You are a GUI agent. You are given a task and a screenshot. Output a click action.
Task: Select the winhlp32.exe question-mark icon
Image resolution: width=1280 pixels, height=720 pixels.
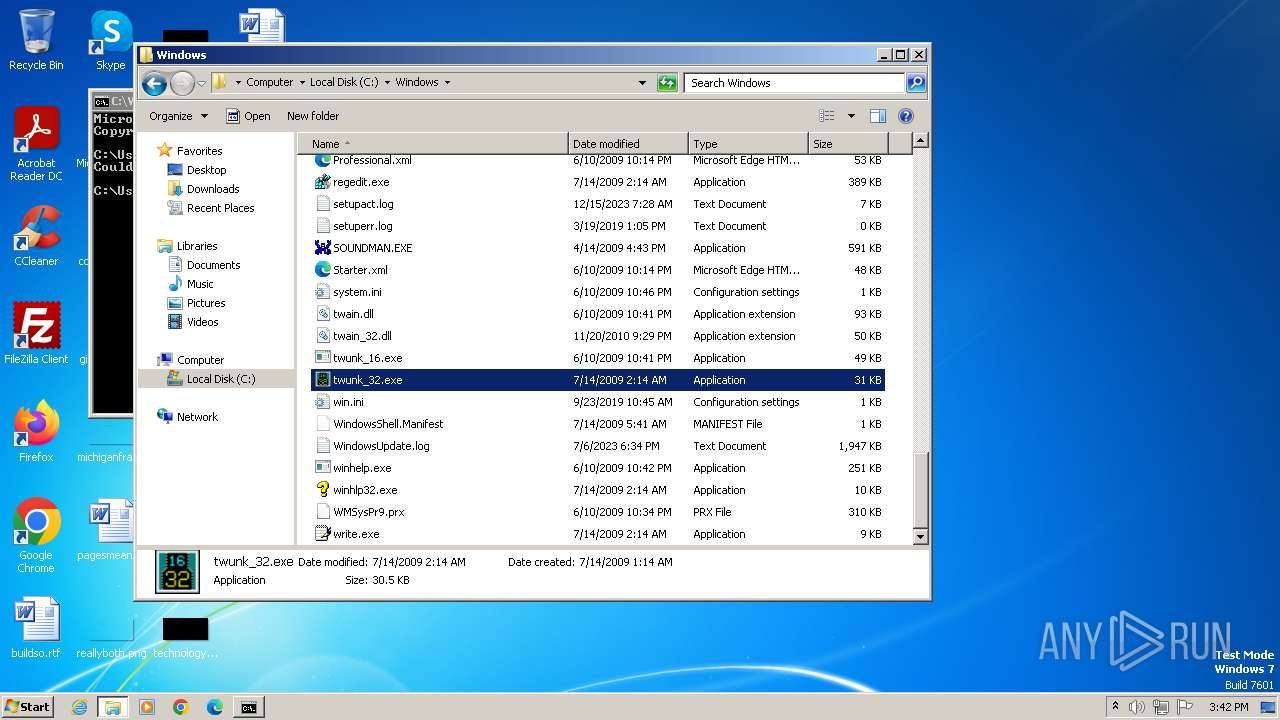pyautogui.click(x=322, y=490)
